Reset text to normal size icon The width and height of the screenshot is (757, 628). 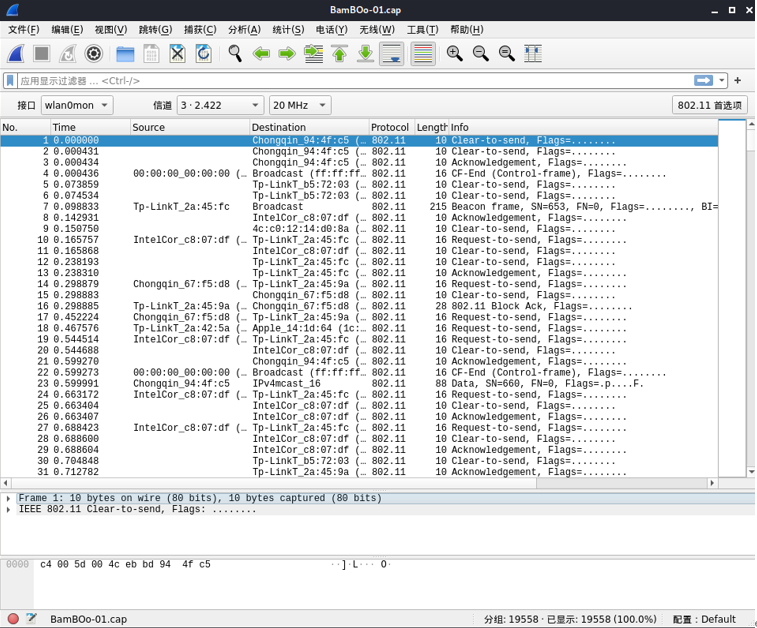click(506, 53)
